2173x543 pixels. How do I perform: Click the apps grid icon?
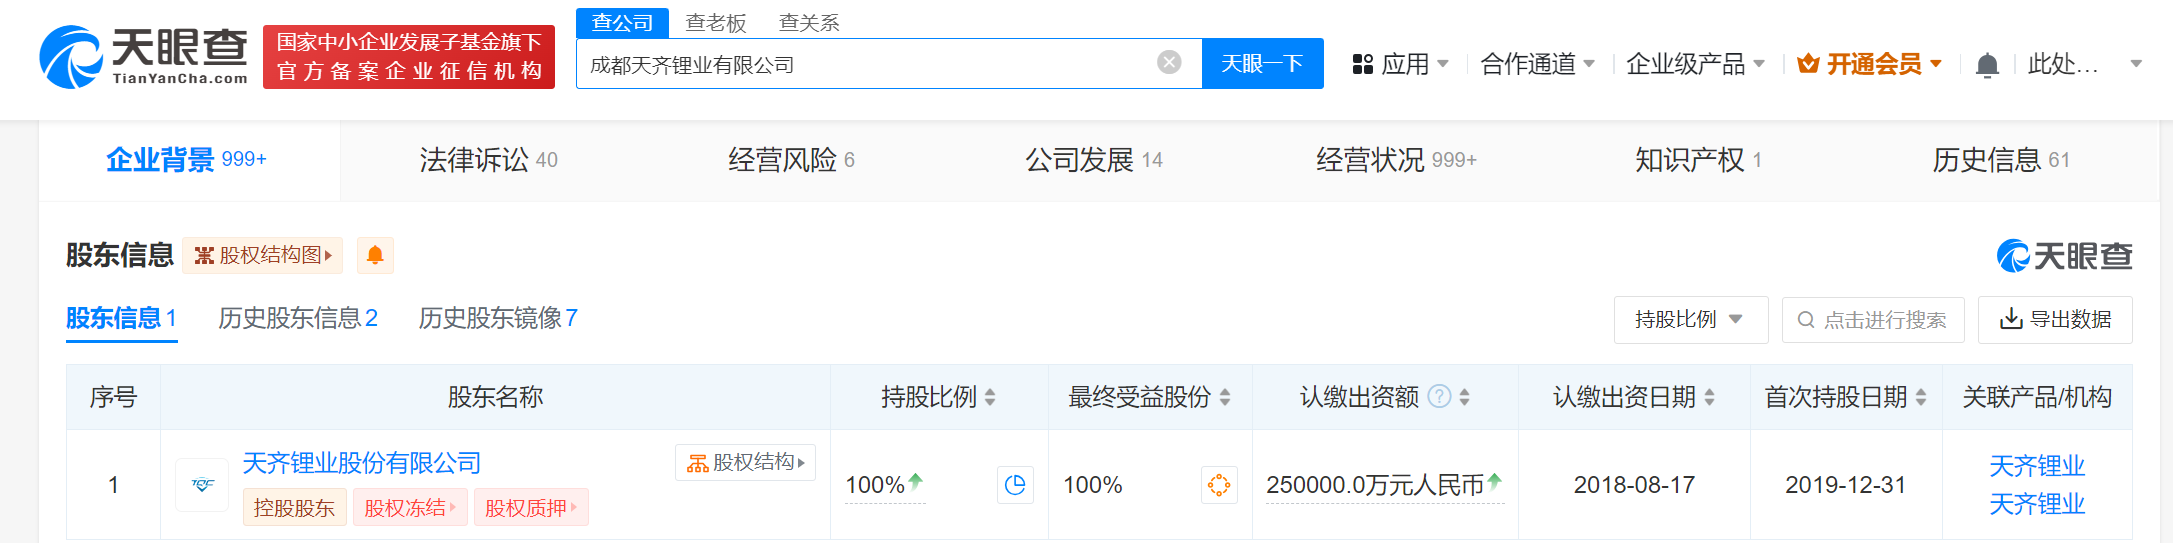point(1362,64)
